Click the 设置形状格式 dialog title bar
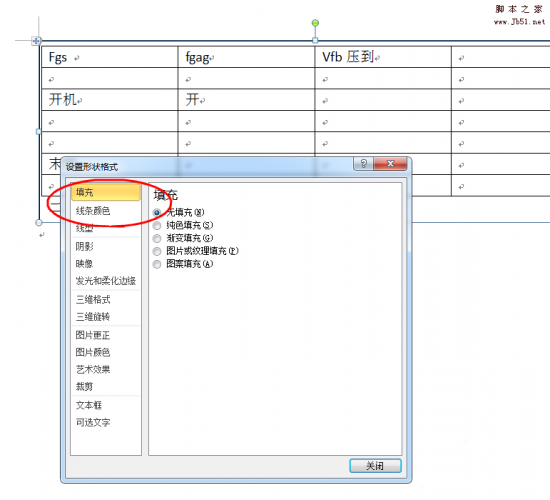 (209, 166)
